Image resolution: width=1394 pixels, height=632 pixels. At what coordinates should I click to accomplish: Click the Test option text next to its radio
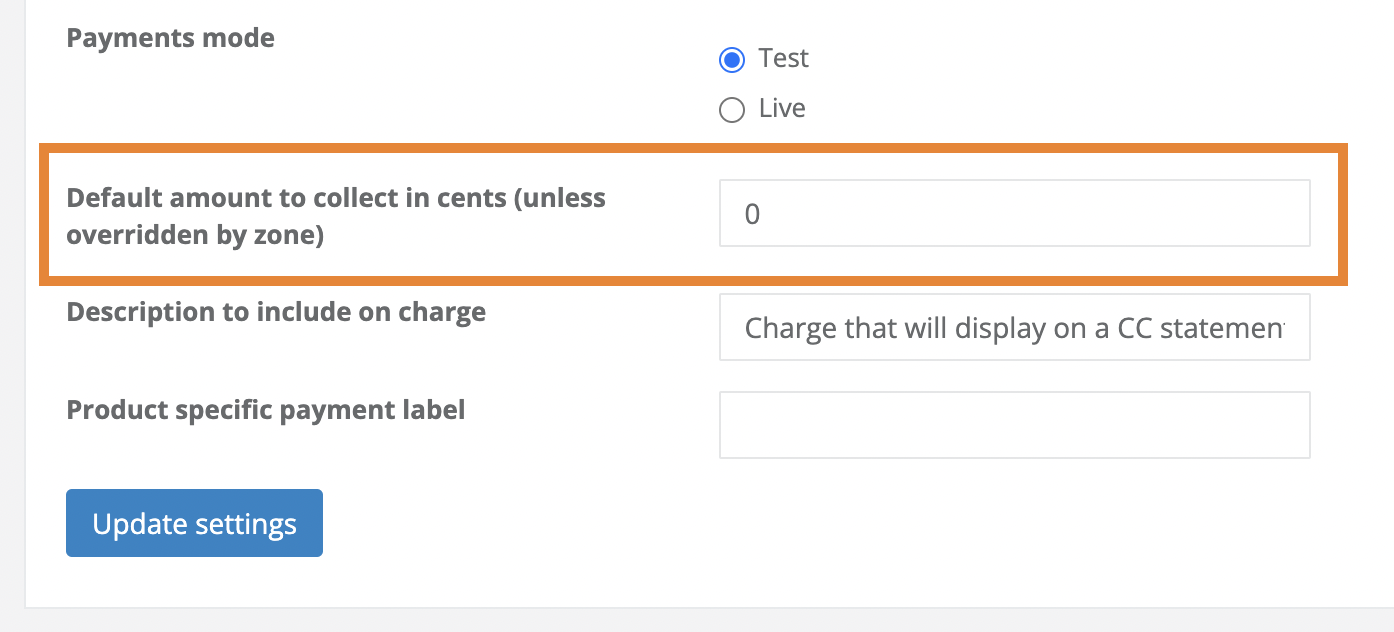786,58
